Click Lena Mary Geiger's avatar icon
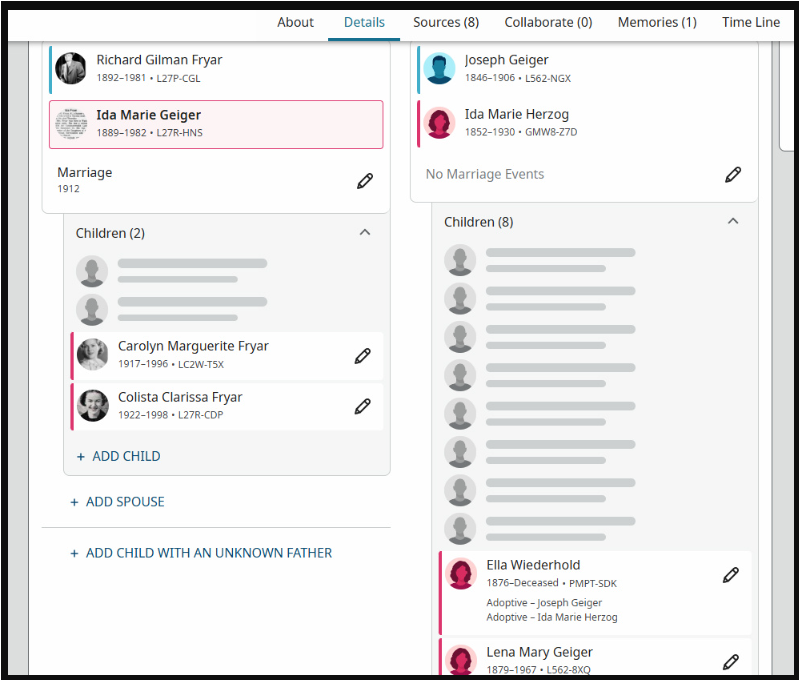This screenshot has width=800, height=681. click(461, 659)
